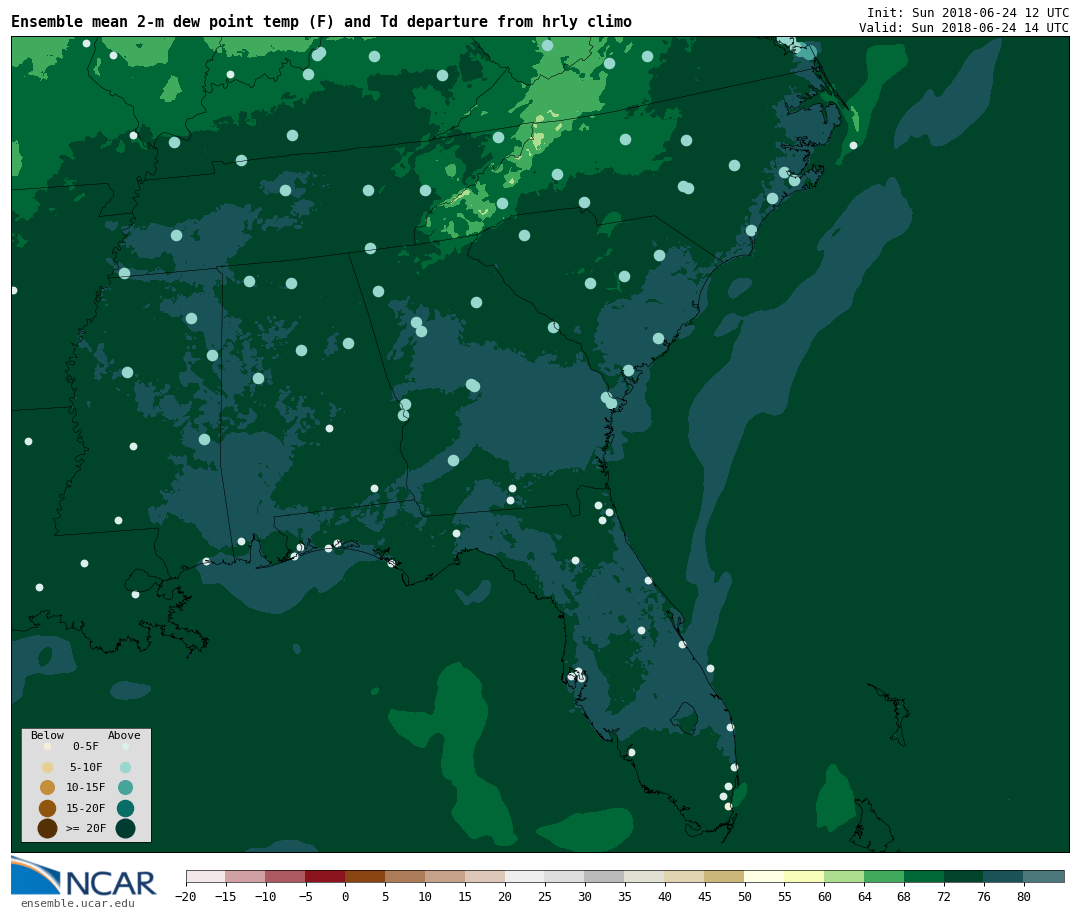Pick the colorbar swatch between 5 and 10
Image resolution: width=1080 pixels, height=915 pixels.
click(x=405, y=876)
